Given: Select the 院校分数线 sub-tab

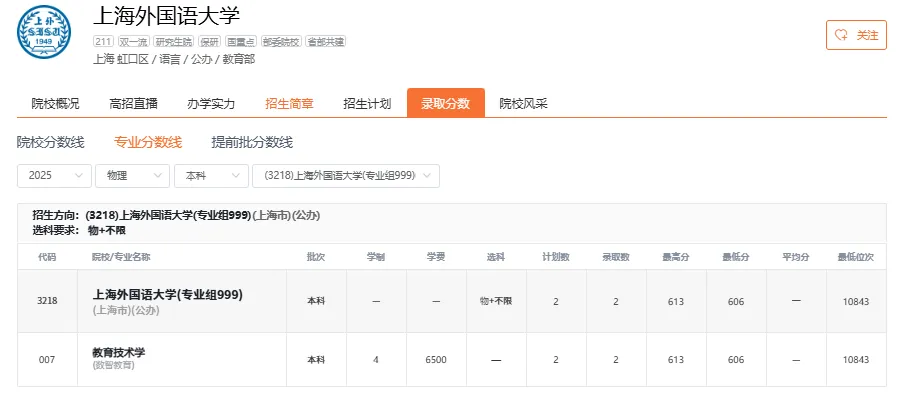Looking at the screenshot, I should point(51,142).
